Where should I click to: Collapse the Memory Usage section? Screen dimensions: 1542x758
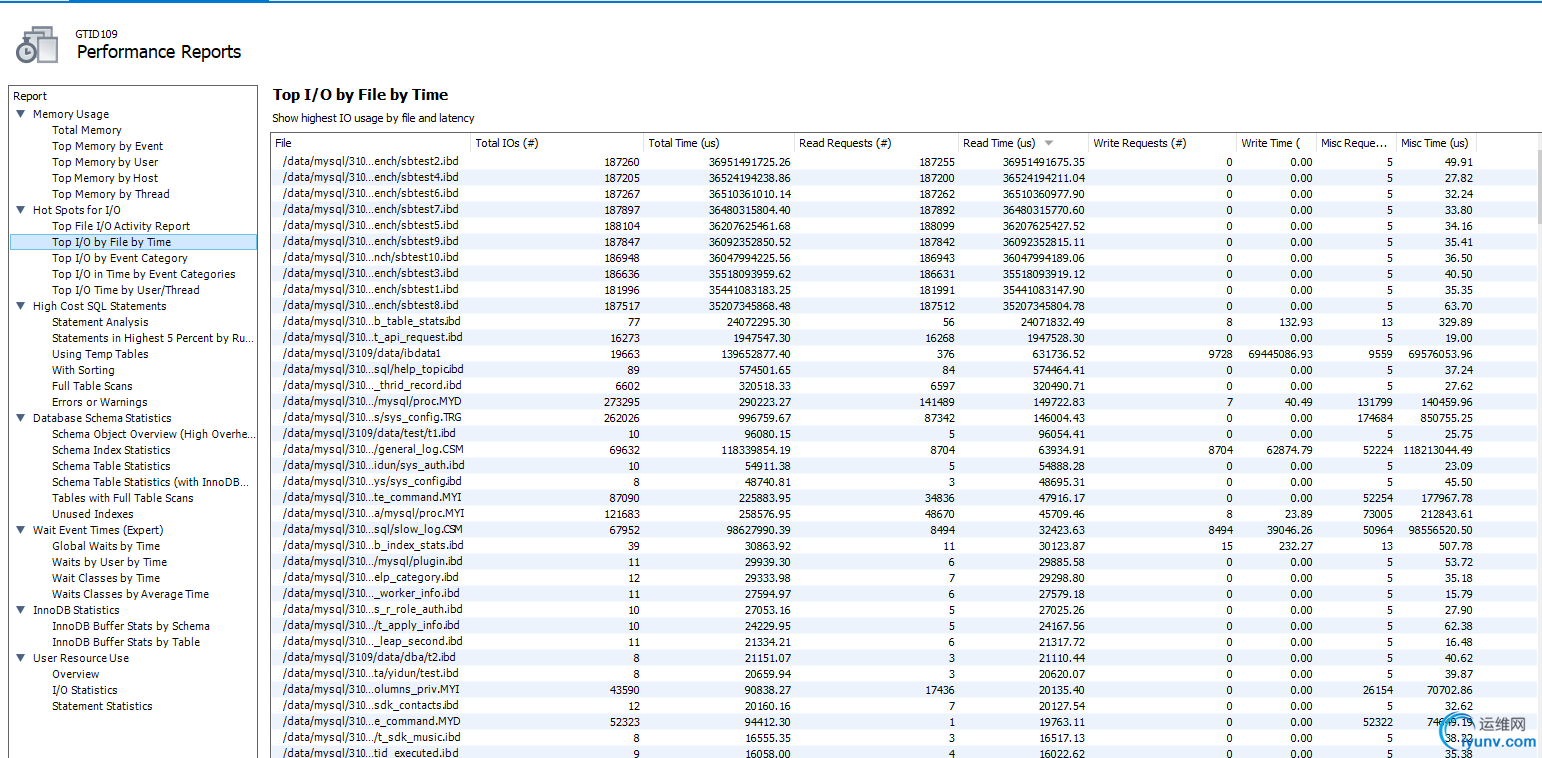pyautogui.click(x=20, y=114)
